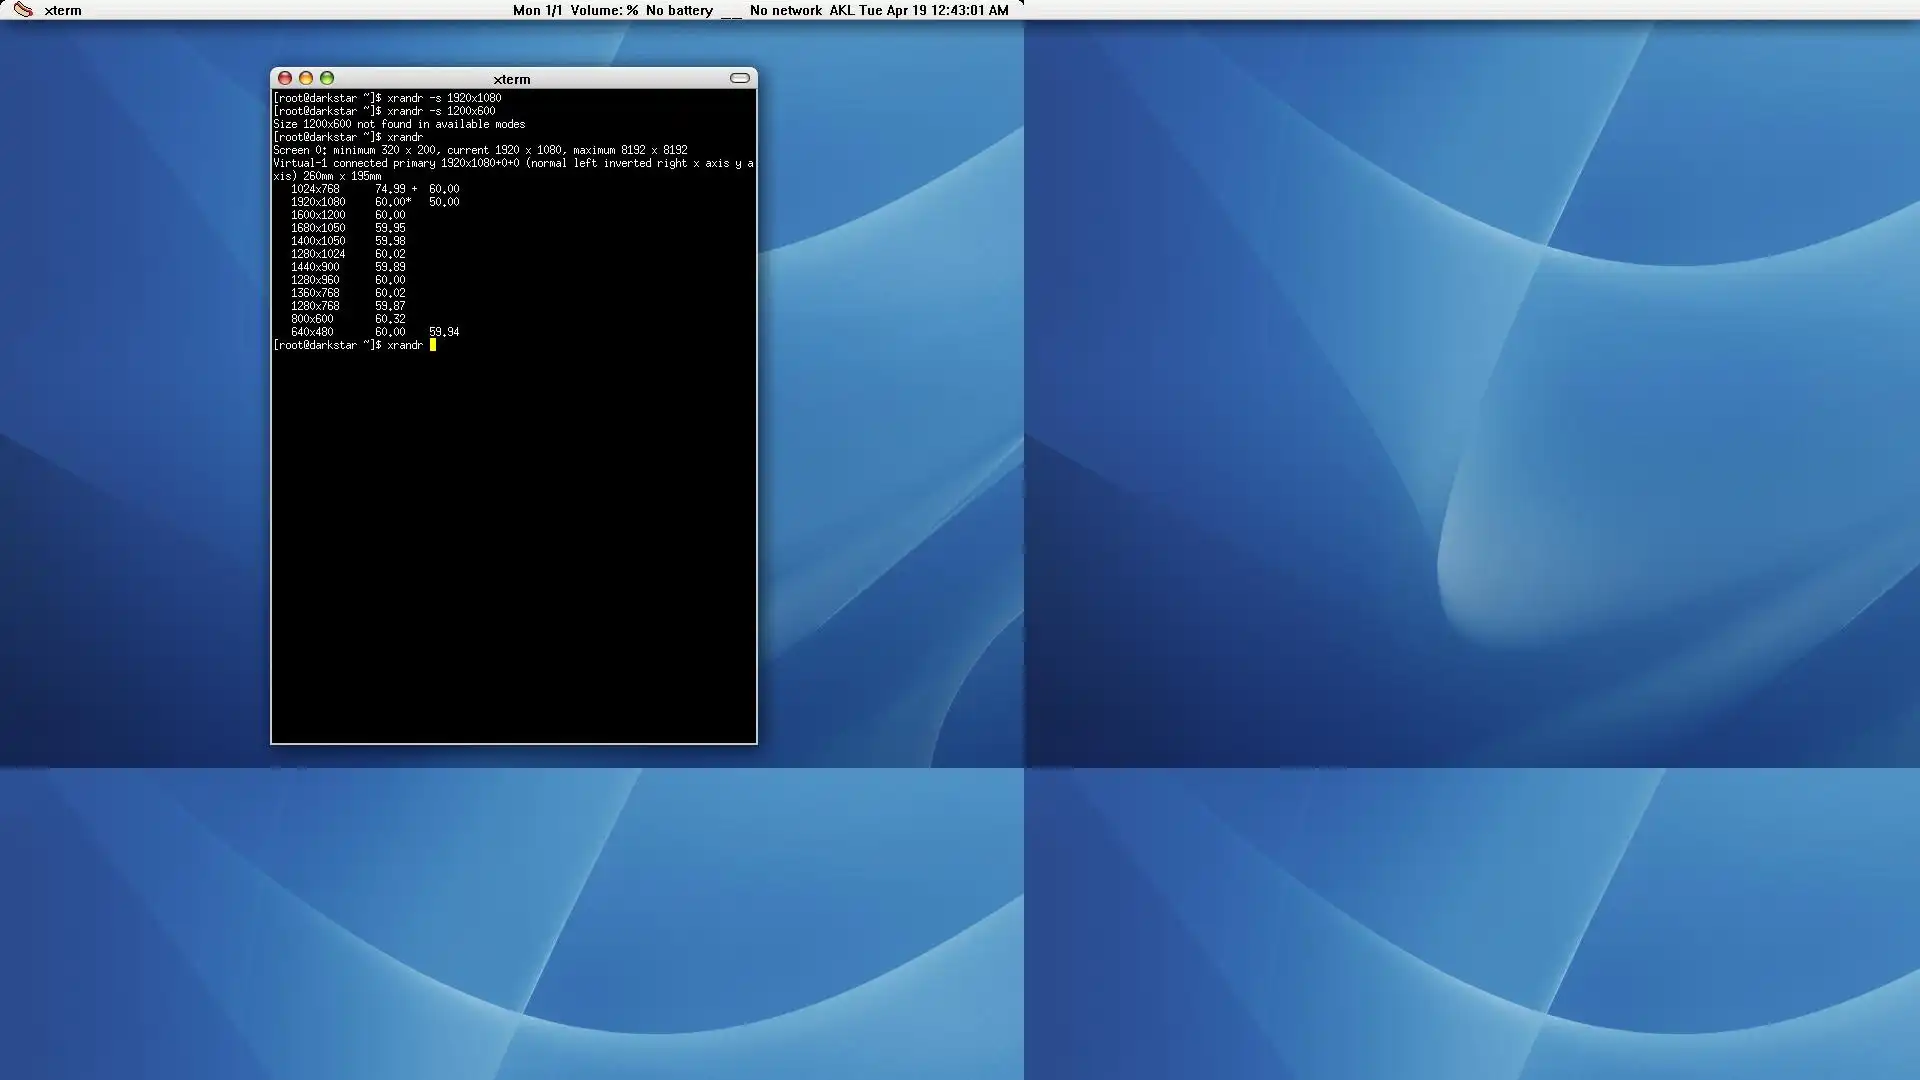
Task: Click the AKL date and time clock
Action: [918, 10]
